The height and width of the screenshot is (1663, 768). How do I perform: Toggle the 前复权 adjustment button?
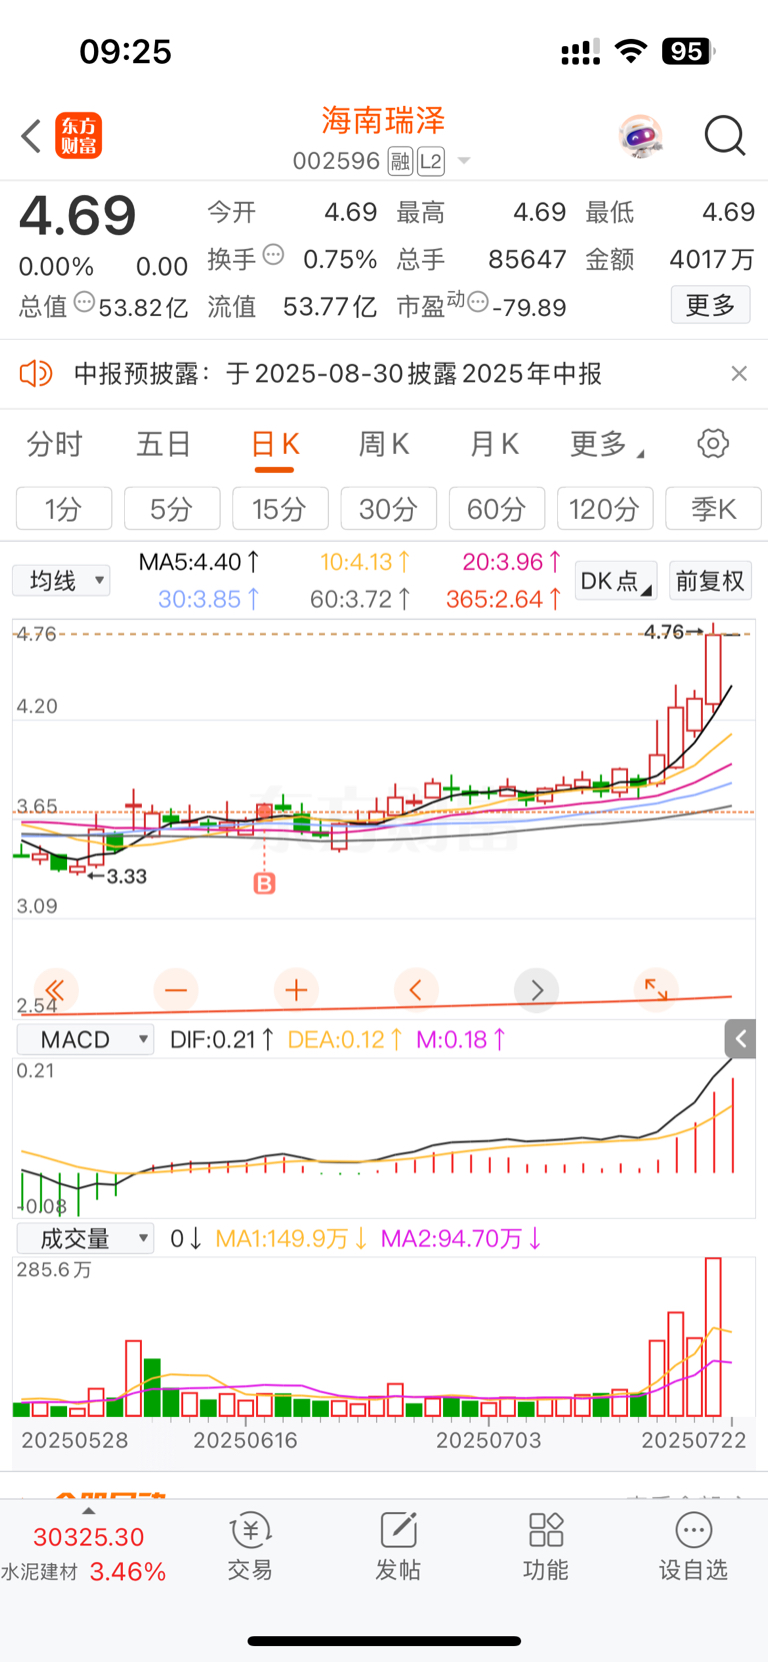click(710, 581)
